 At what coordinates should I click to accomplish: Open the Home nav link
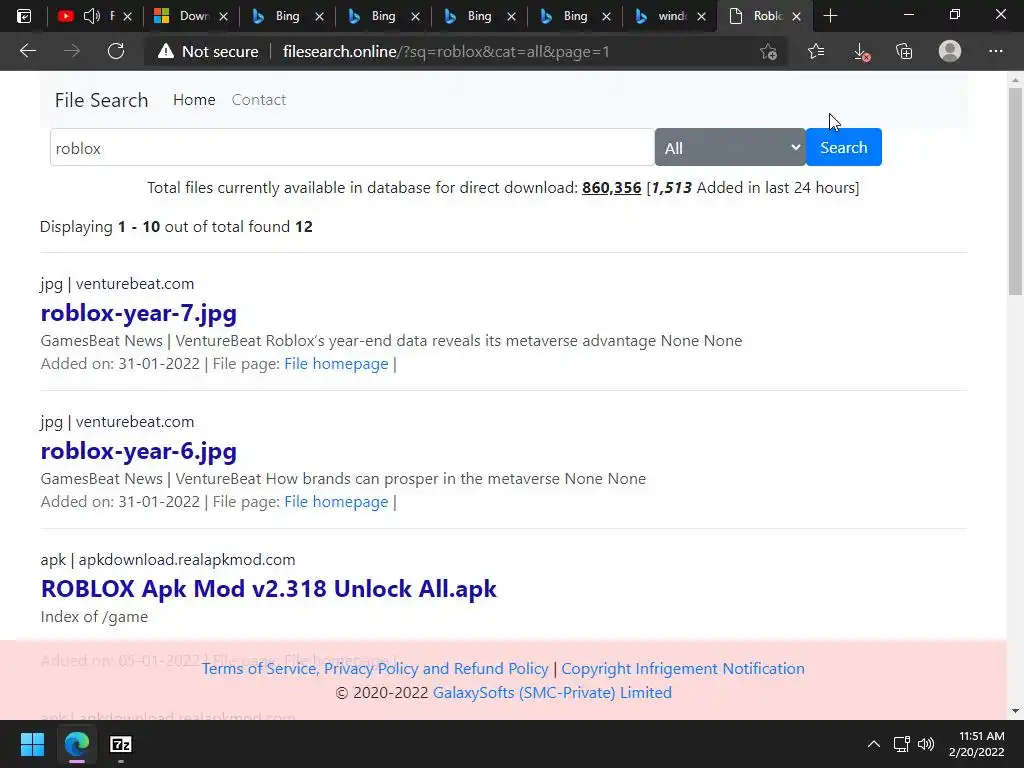pos(194,100)
